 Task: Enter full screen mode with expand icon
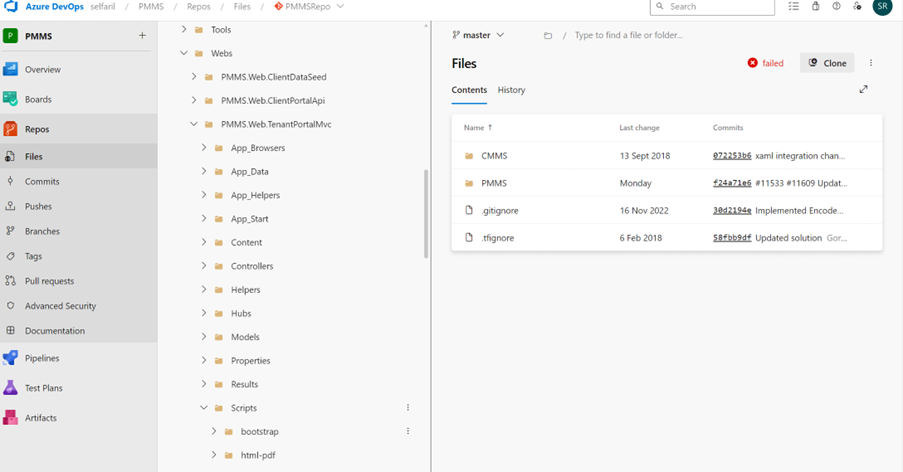[863, 89]
